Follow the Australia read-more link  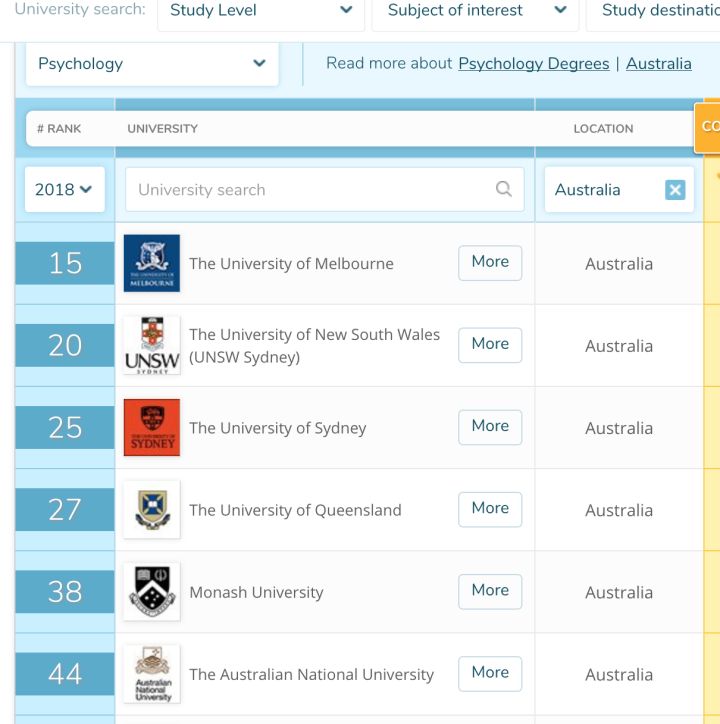point(659,64)
